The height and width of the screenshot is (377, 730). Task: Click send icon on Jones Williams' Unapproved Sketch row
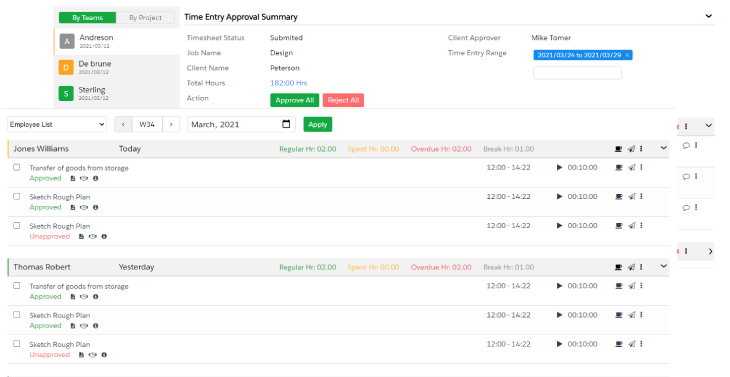[632, 226]
